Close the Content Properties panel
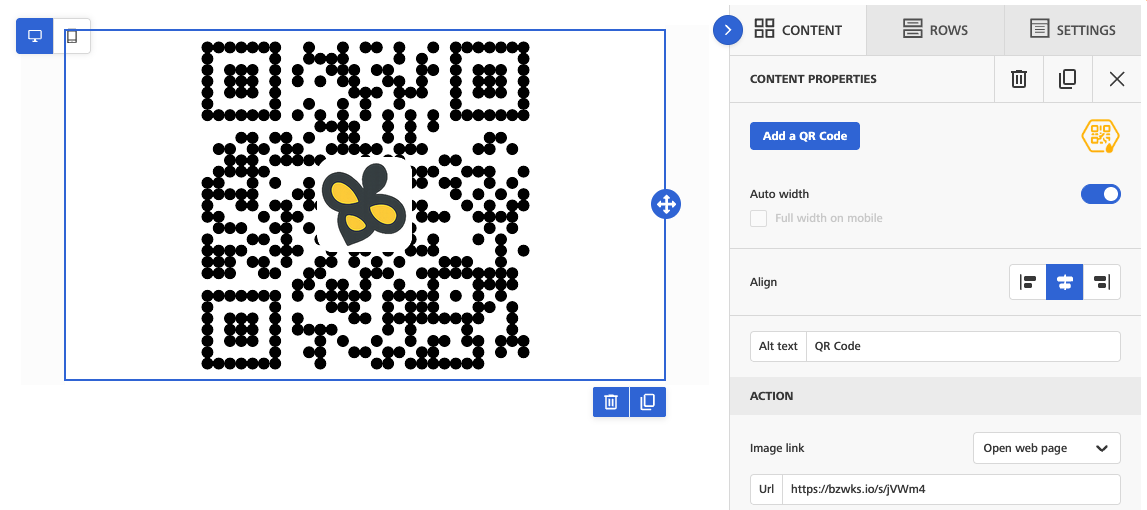The height and width of the screenshot is (510, 1147). coord(1116,79)
